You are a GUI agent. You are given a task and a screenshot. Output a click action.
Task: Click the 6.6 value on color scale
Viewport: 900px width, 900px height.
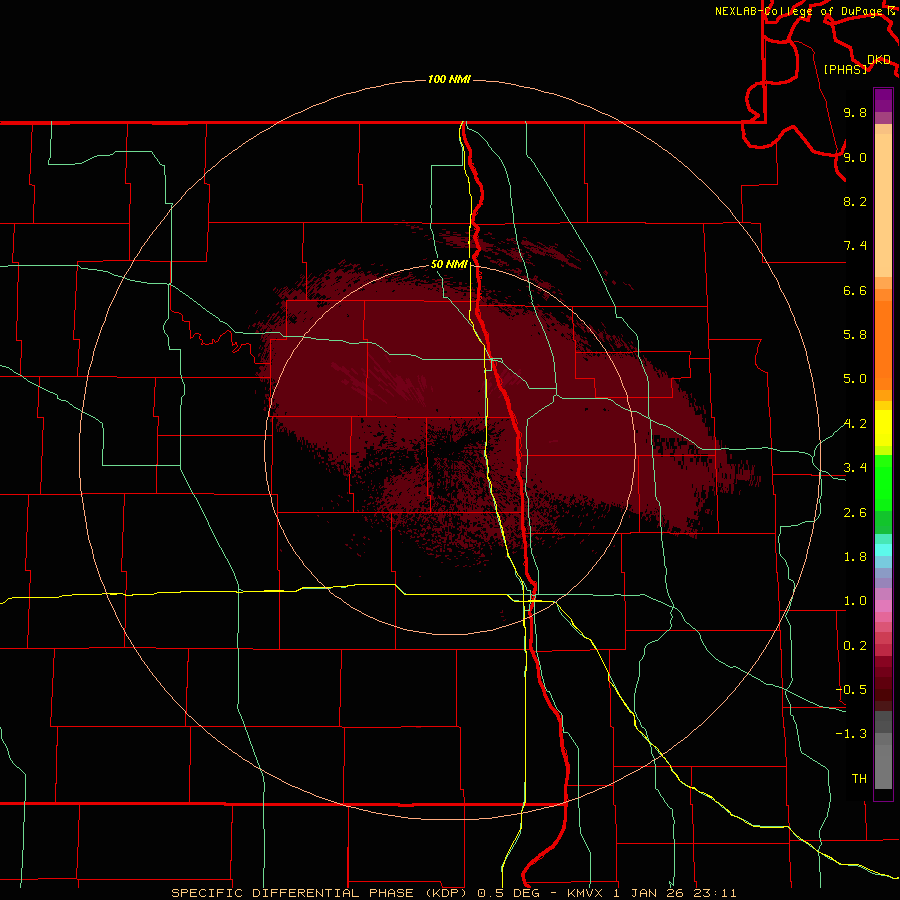click(855, 290)
